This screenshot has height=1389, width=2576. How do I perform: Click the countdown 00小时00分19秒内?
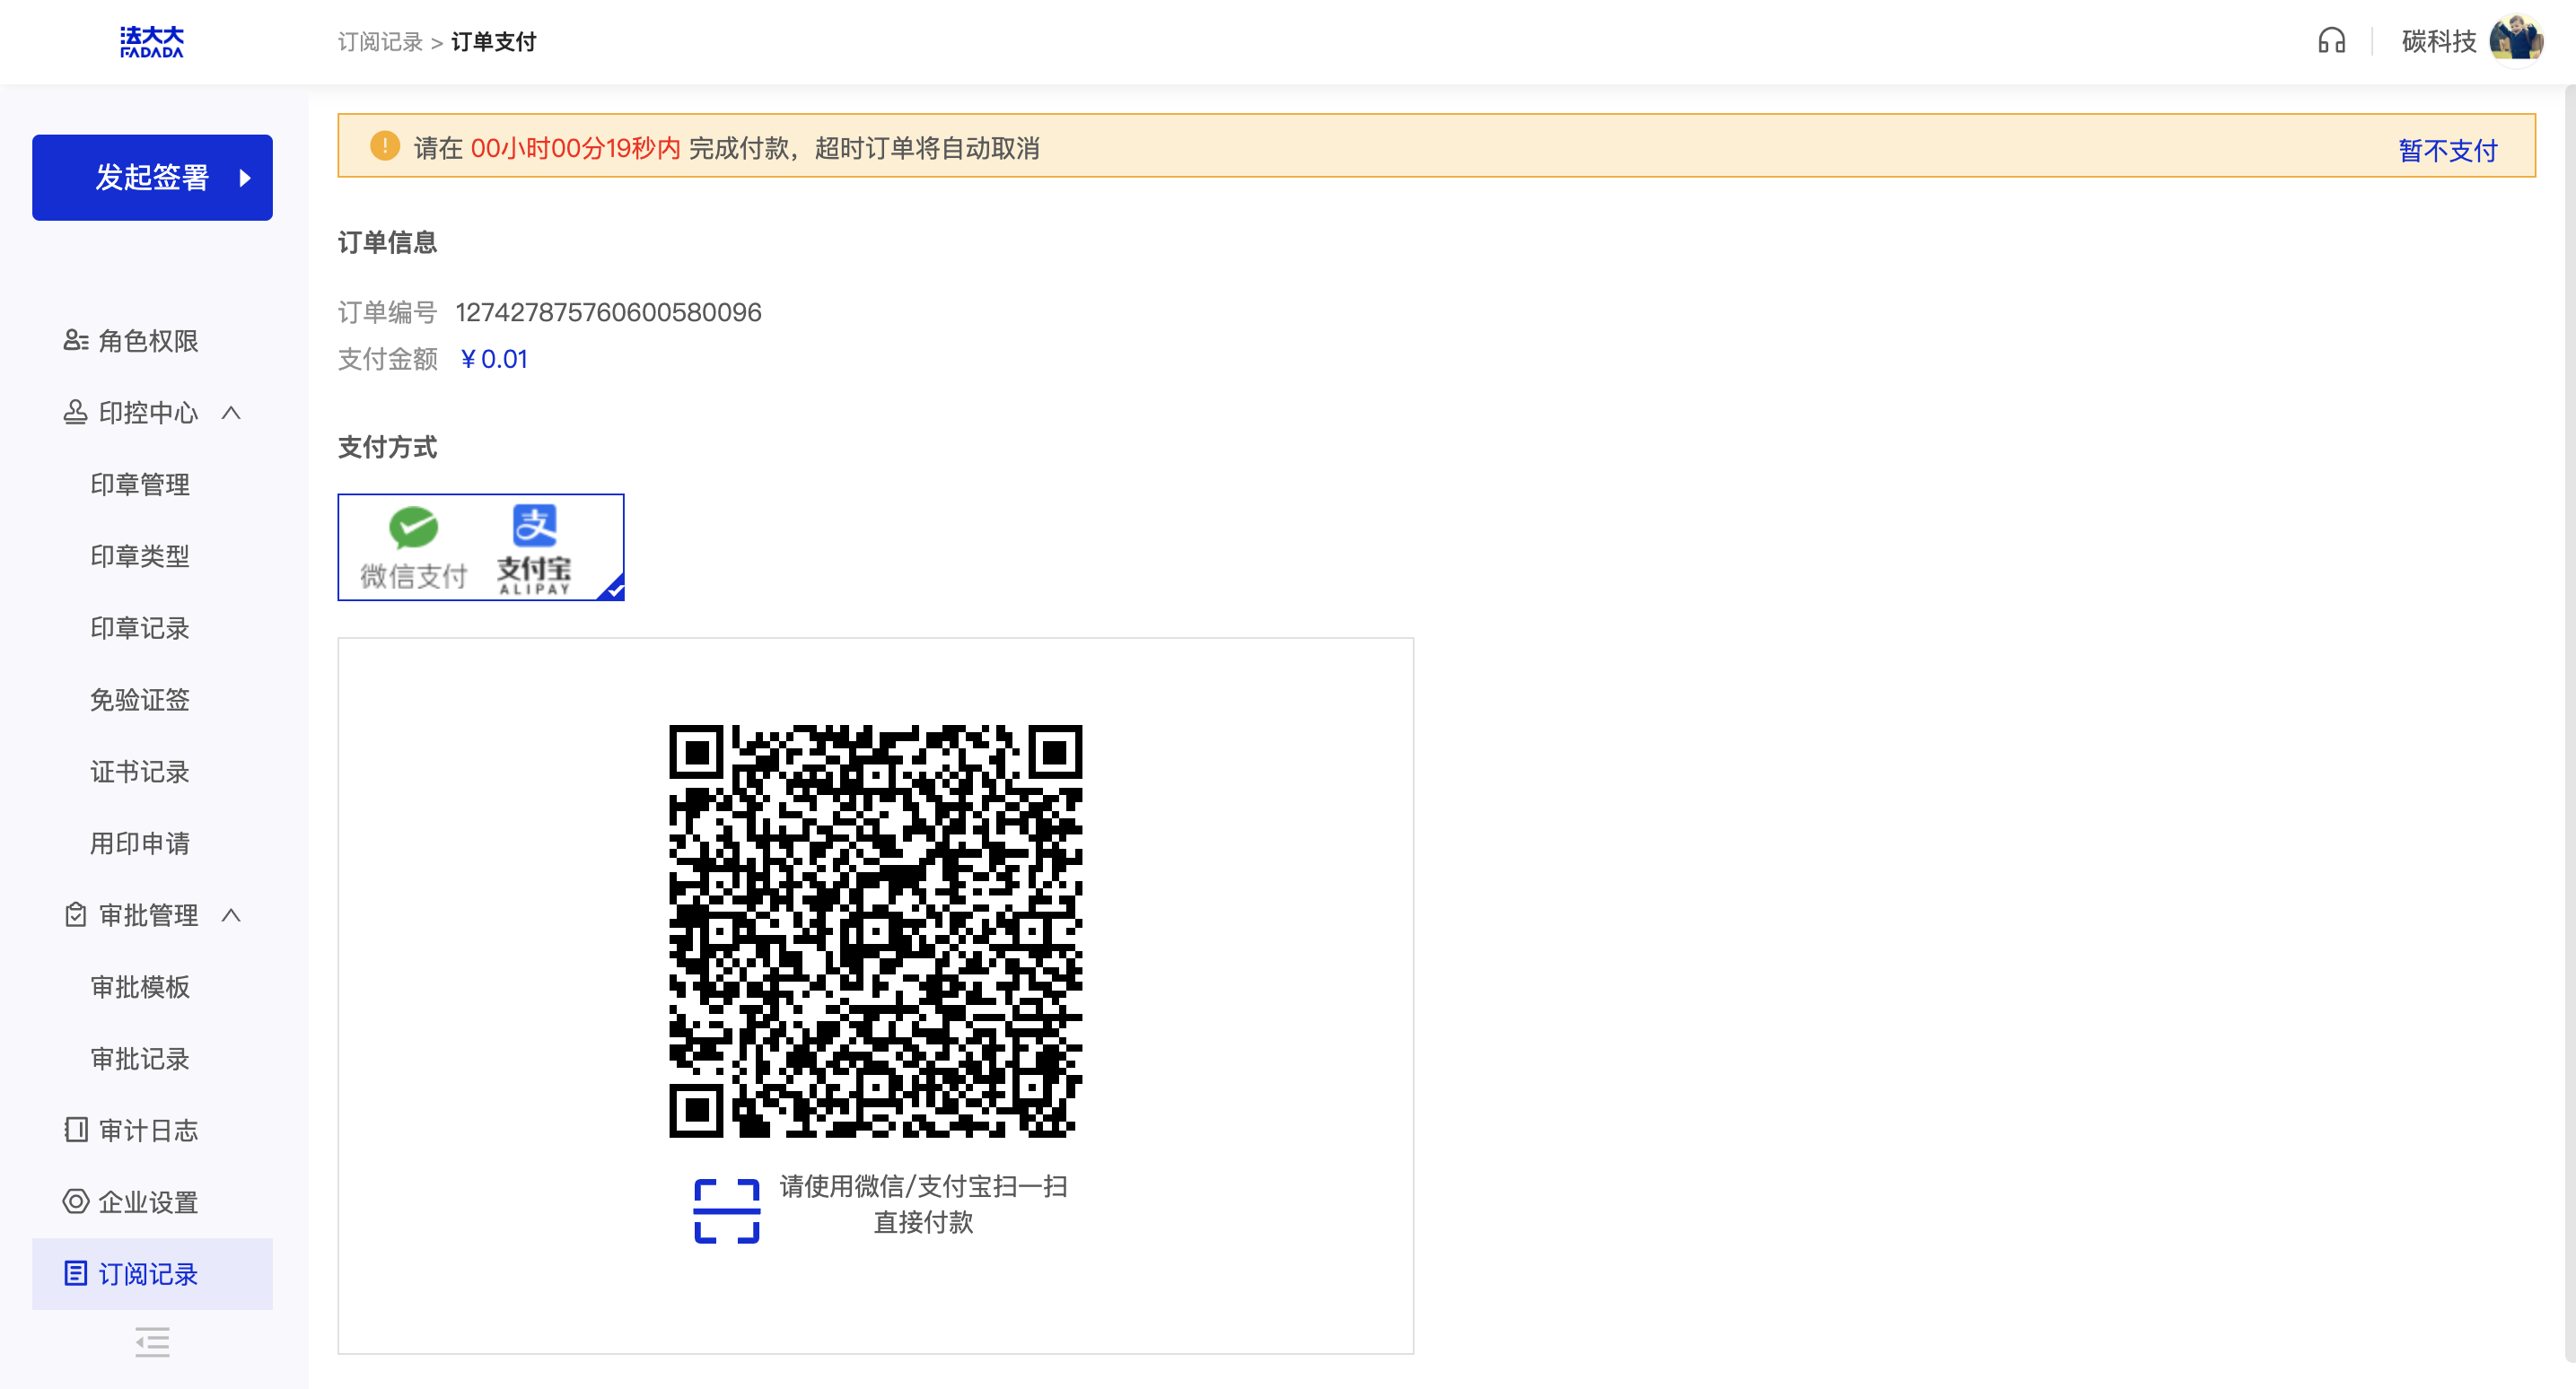pyautogui.click(x=575, y=148)
